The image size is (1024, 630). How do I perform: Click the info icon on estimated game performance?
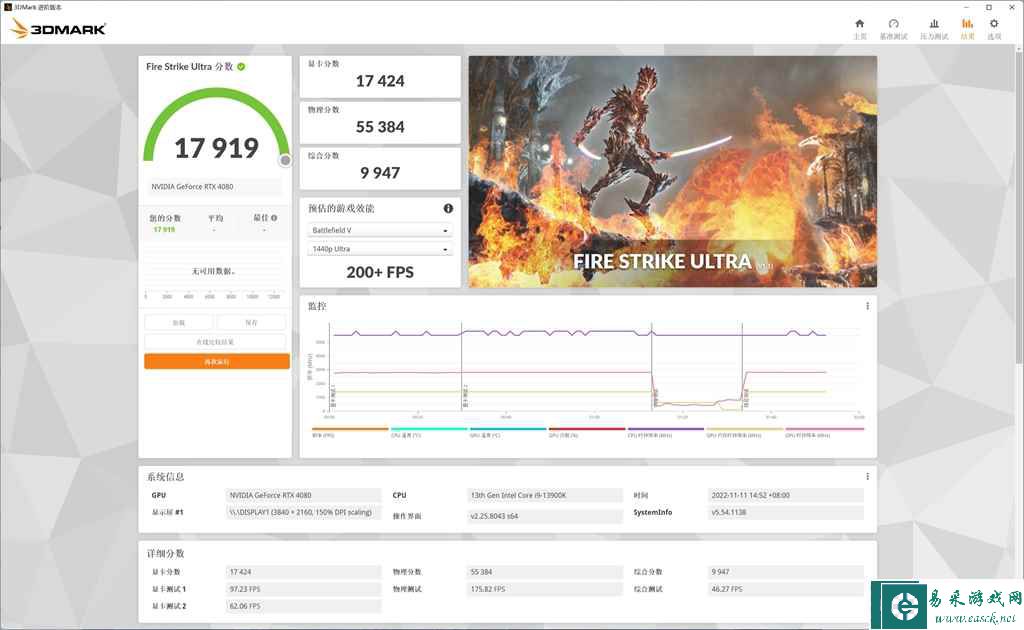448,208
